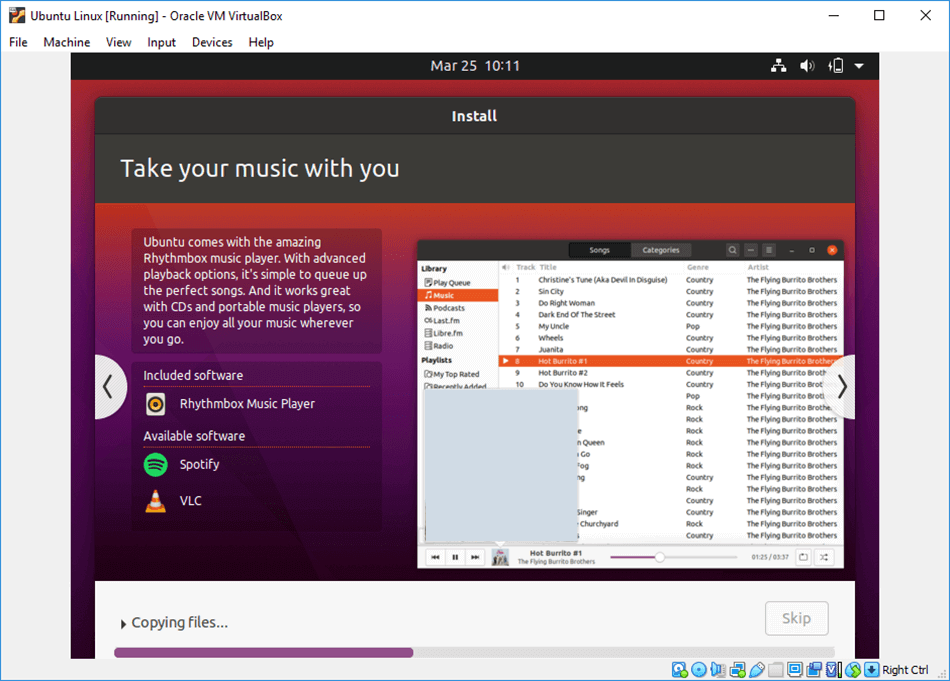Viewport: 950px width, 681px height.
Task: Click the Spotify logo icon
Action: coord(156,465)
